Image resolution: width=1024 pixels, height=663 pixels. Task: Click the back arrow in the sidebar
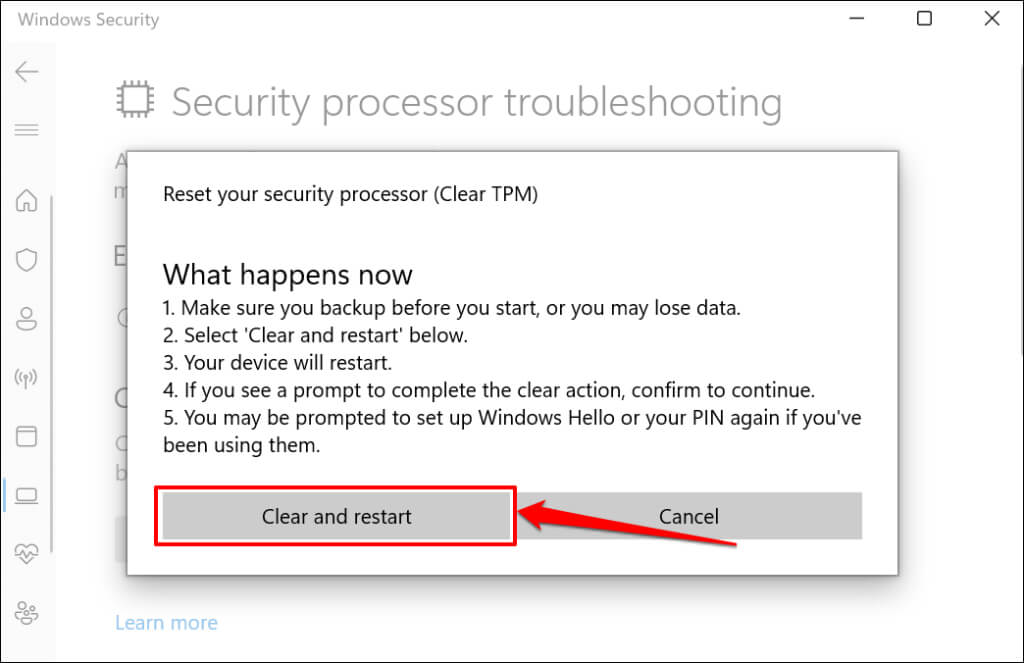26,71
